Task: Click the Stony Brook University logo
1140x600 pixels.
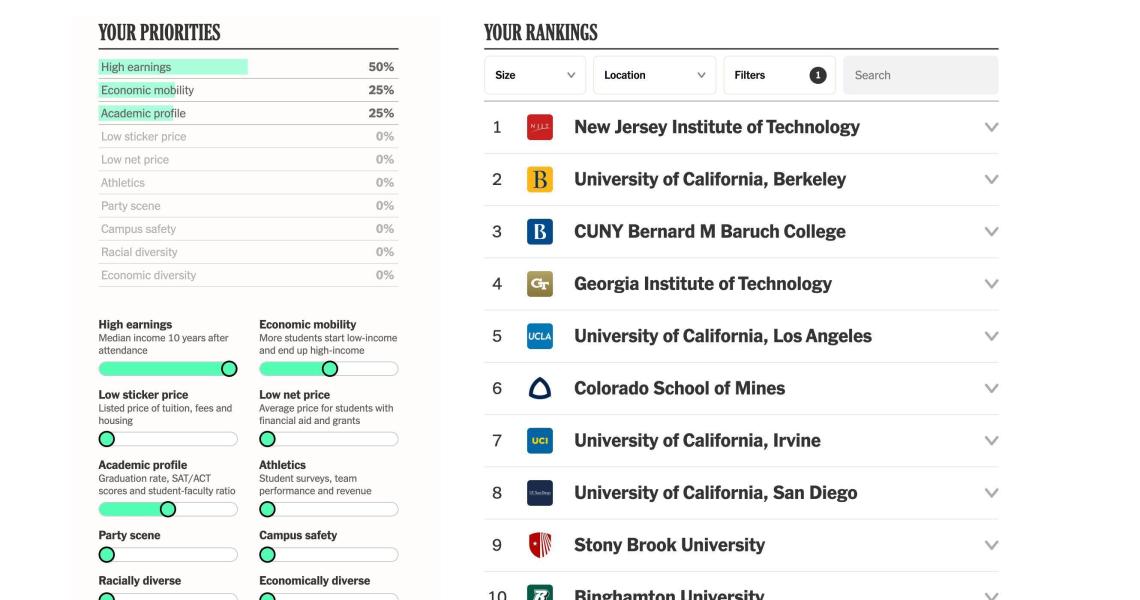Action: (539, 545)
